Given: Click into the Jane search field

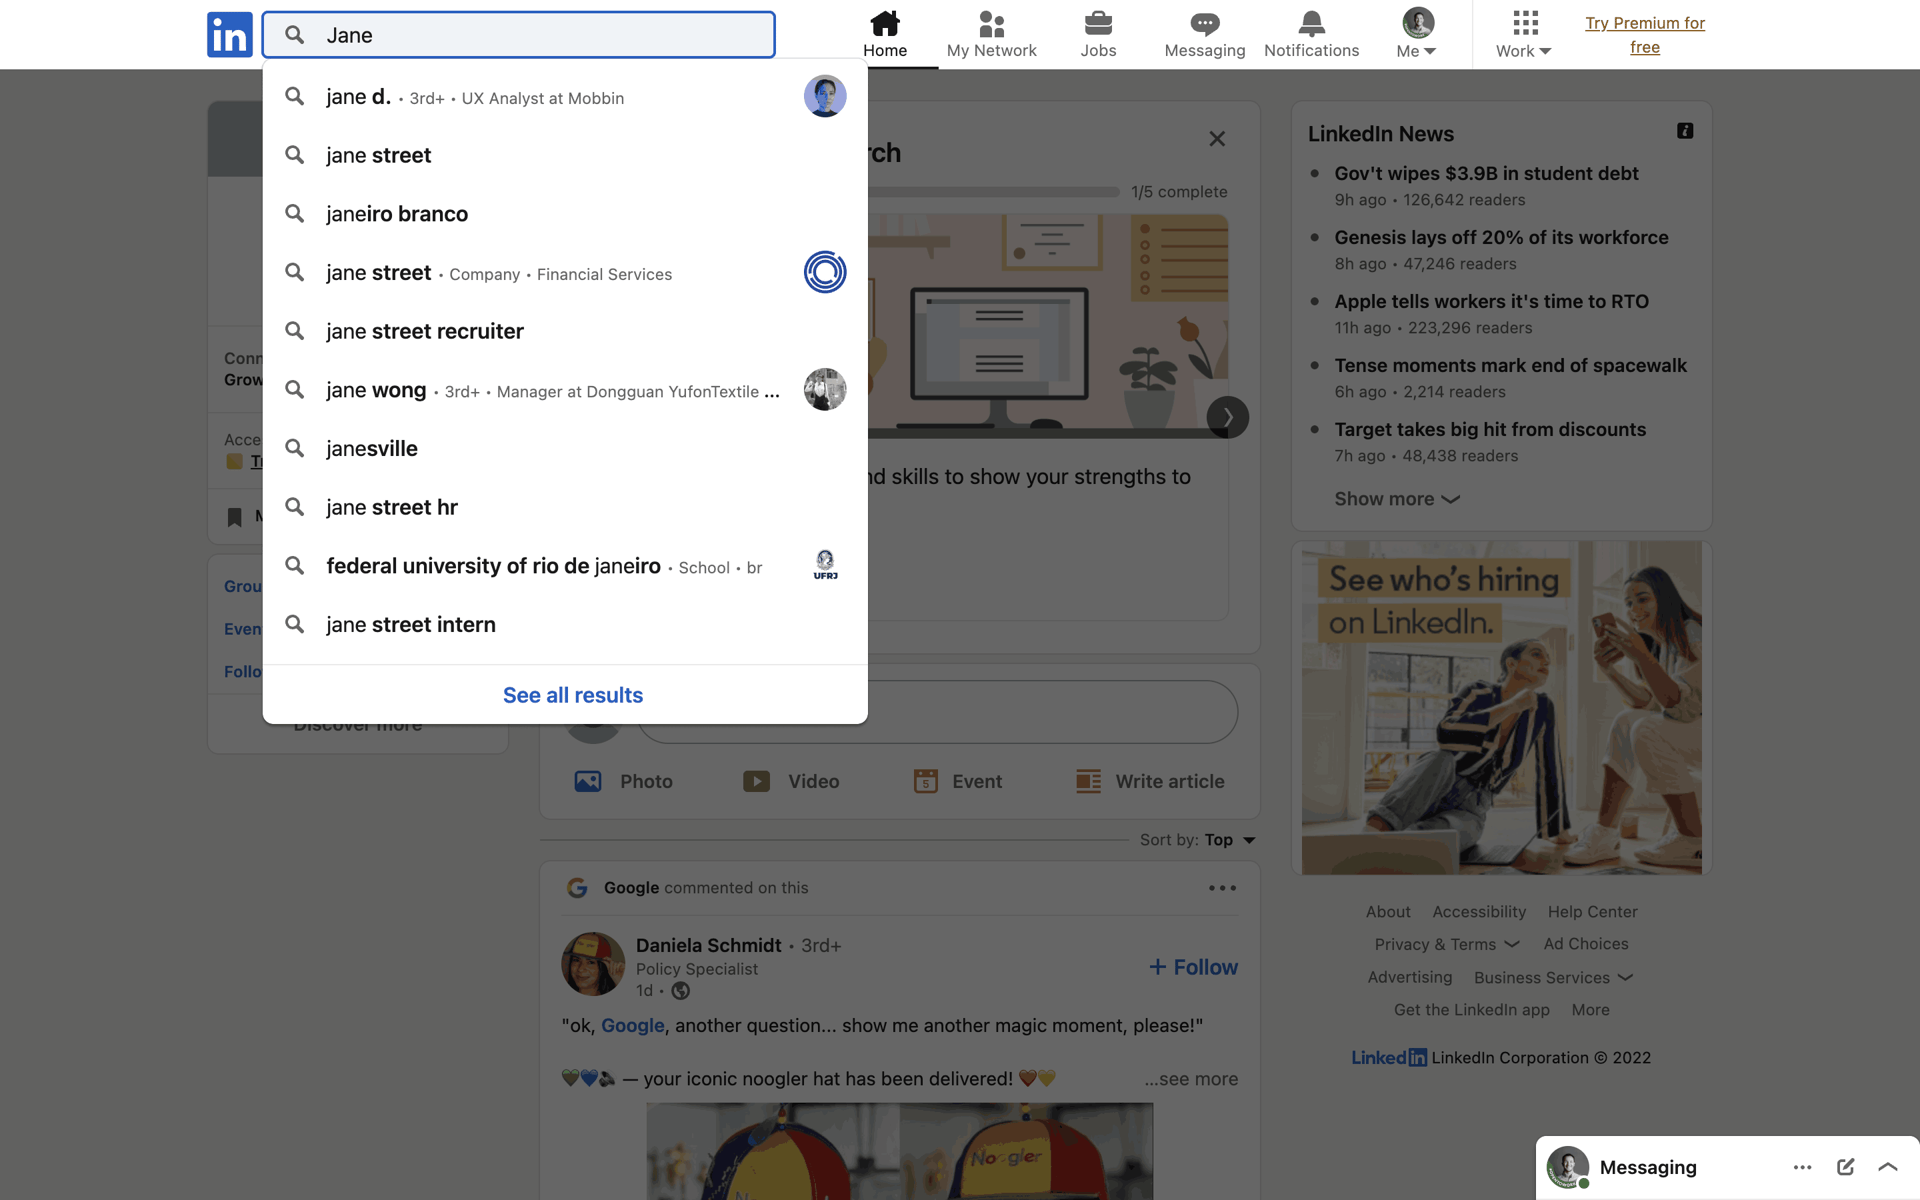Looking at the screenshot, I should pyautogui.click(x=519, y=35).
